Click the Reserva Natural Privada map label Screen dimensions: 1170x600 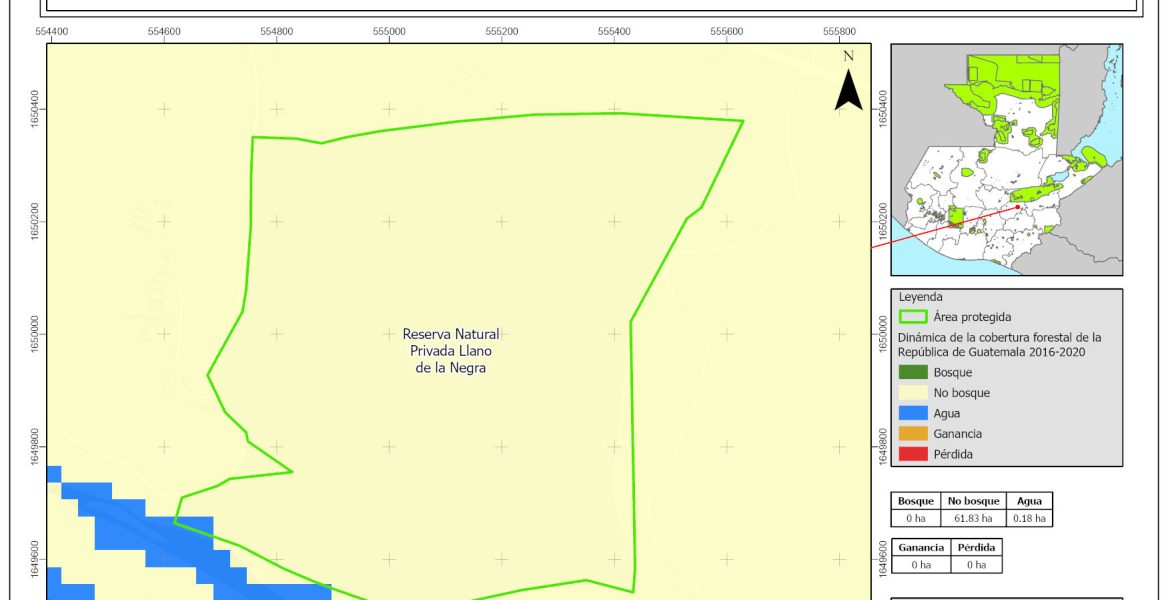tap(450, 351)
